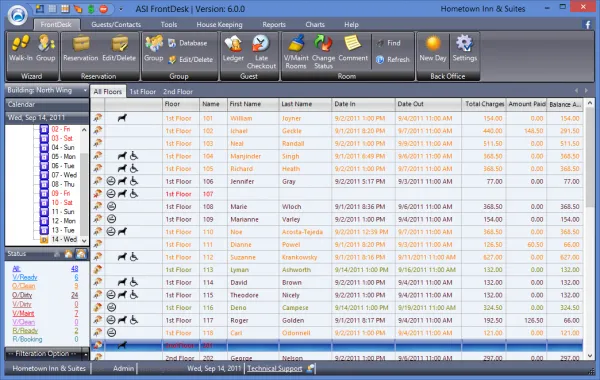Filter rooms by V/Ready status
The height and width of the screenshot is (380, 600).
click(x=25, y=277)
